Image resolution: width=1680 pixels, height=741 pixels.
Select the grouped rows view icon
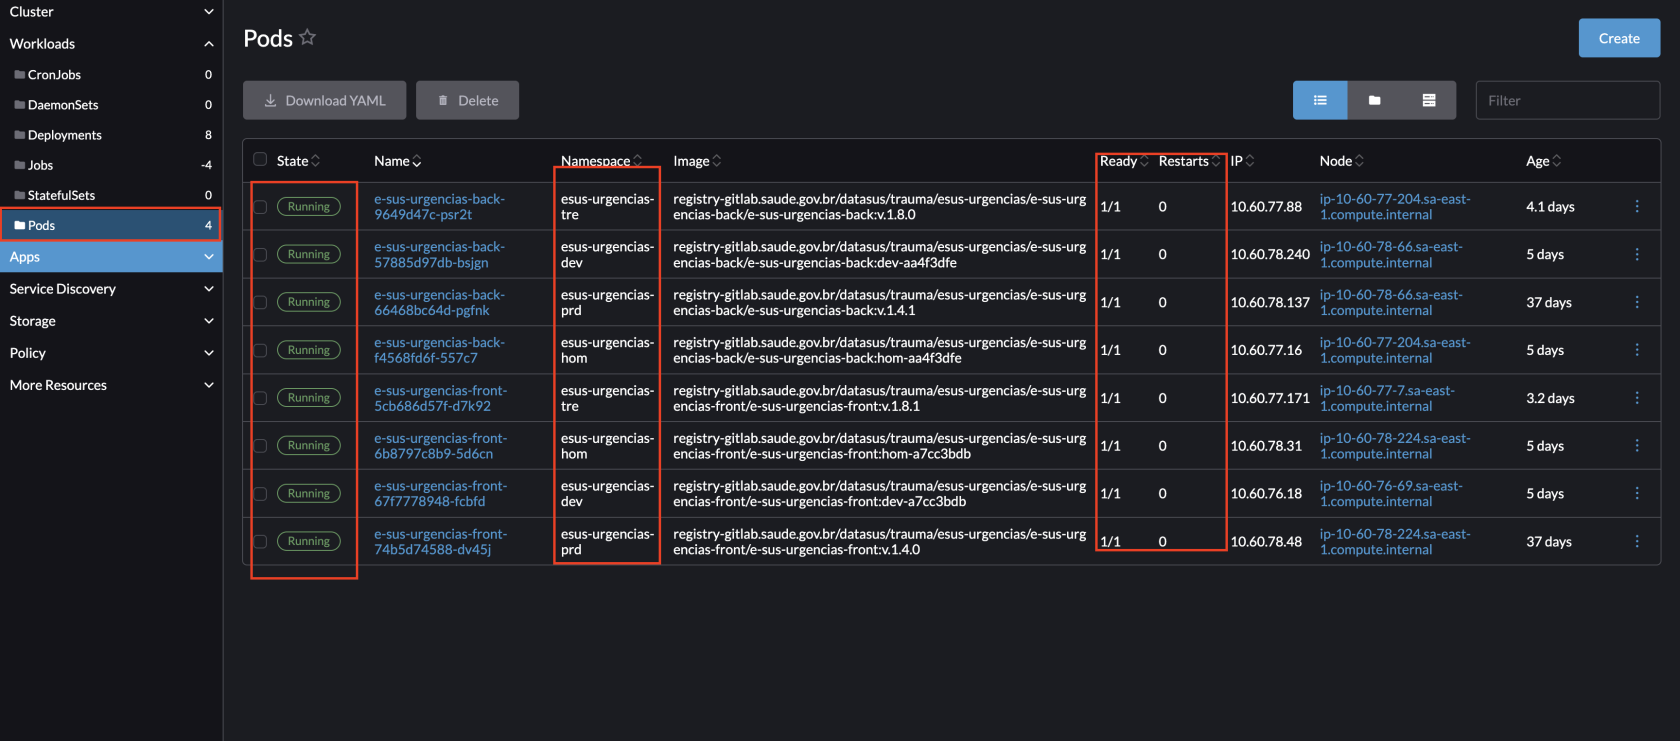[x=1429, y=100]
